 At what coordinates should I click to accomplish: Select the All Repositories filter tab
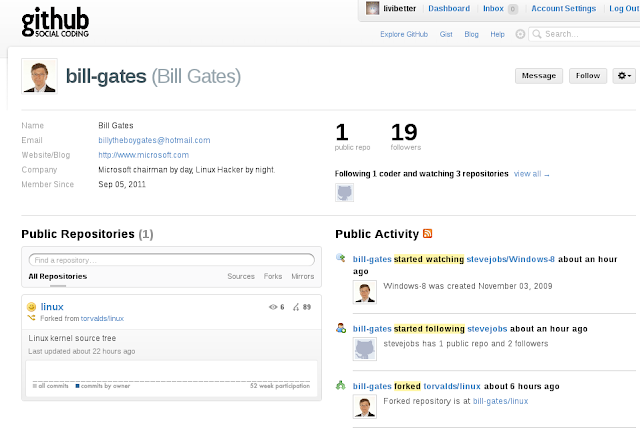click(x=57, y=276)
